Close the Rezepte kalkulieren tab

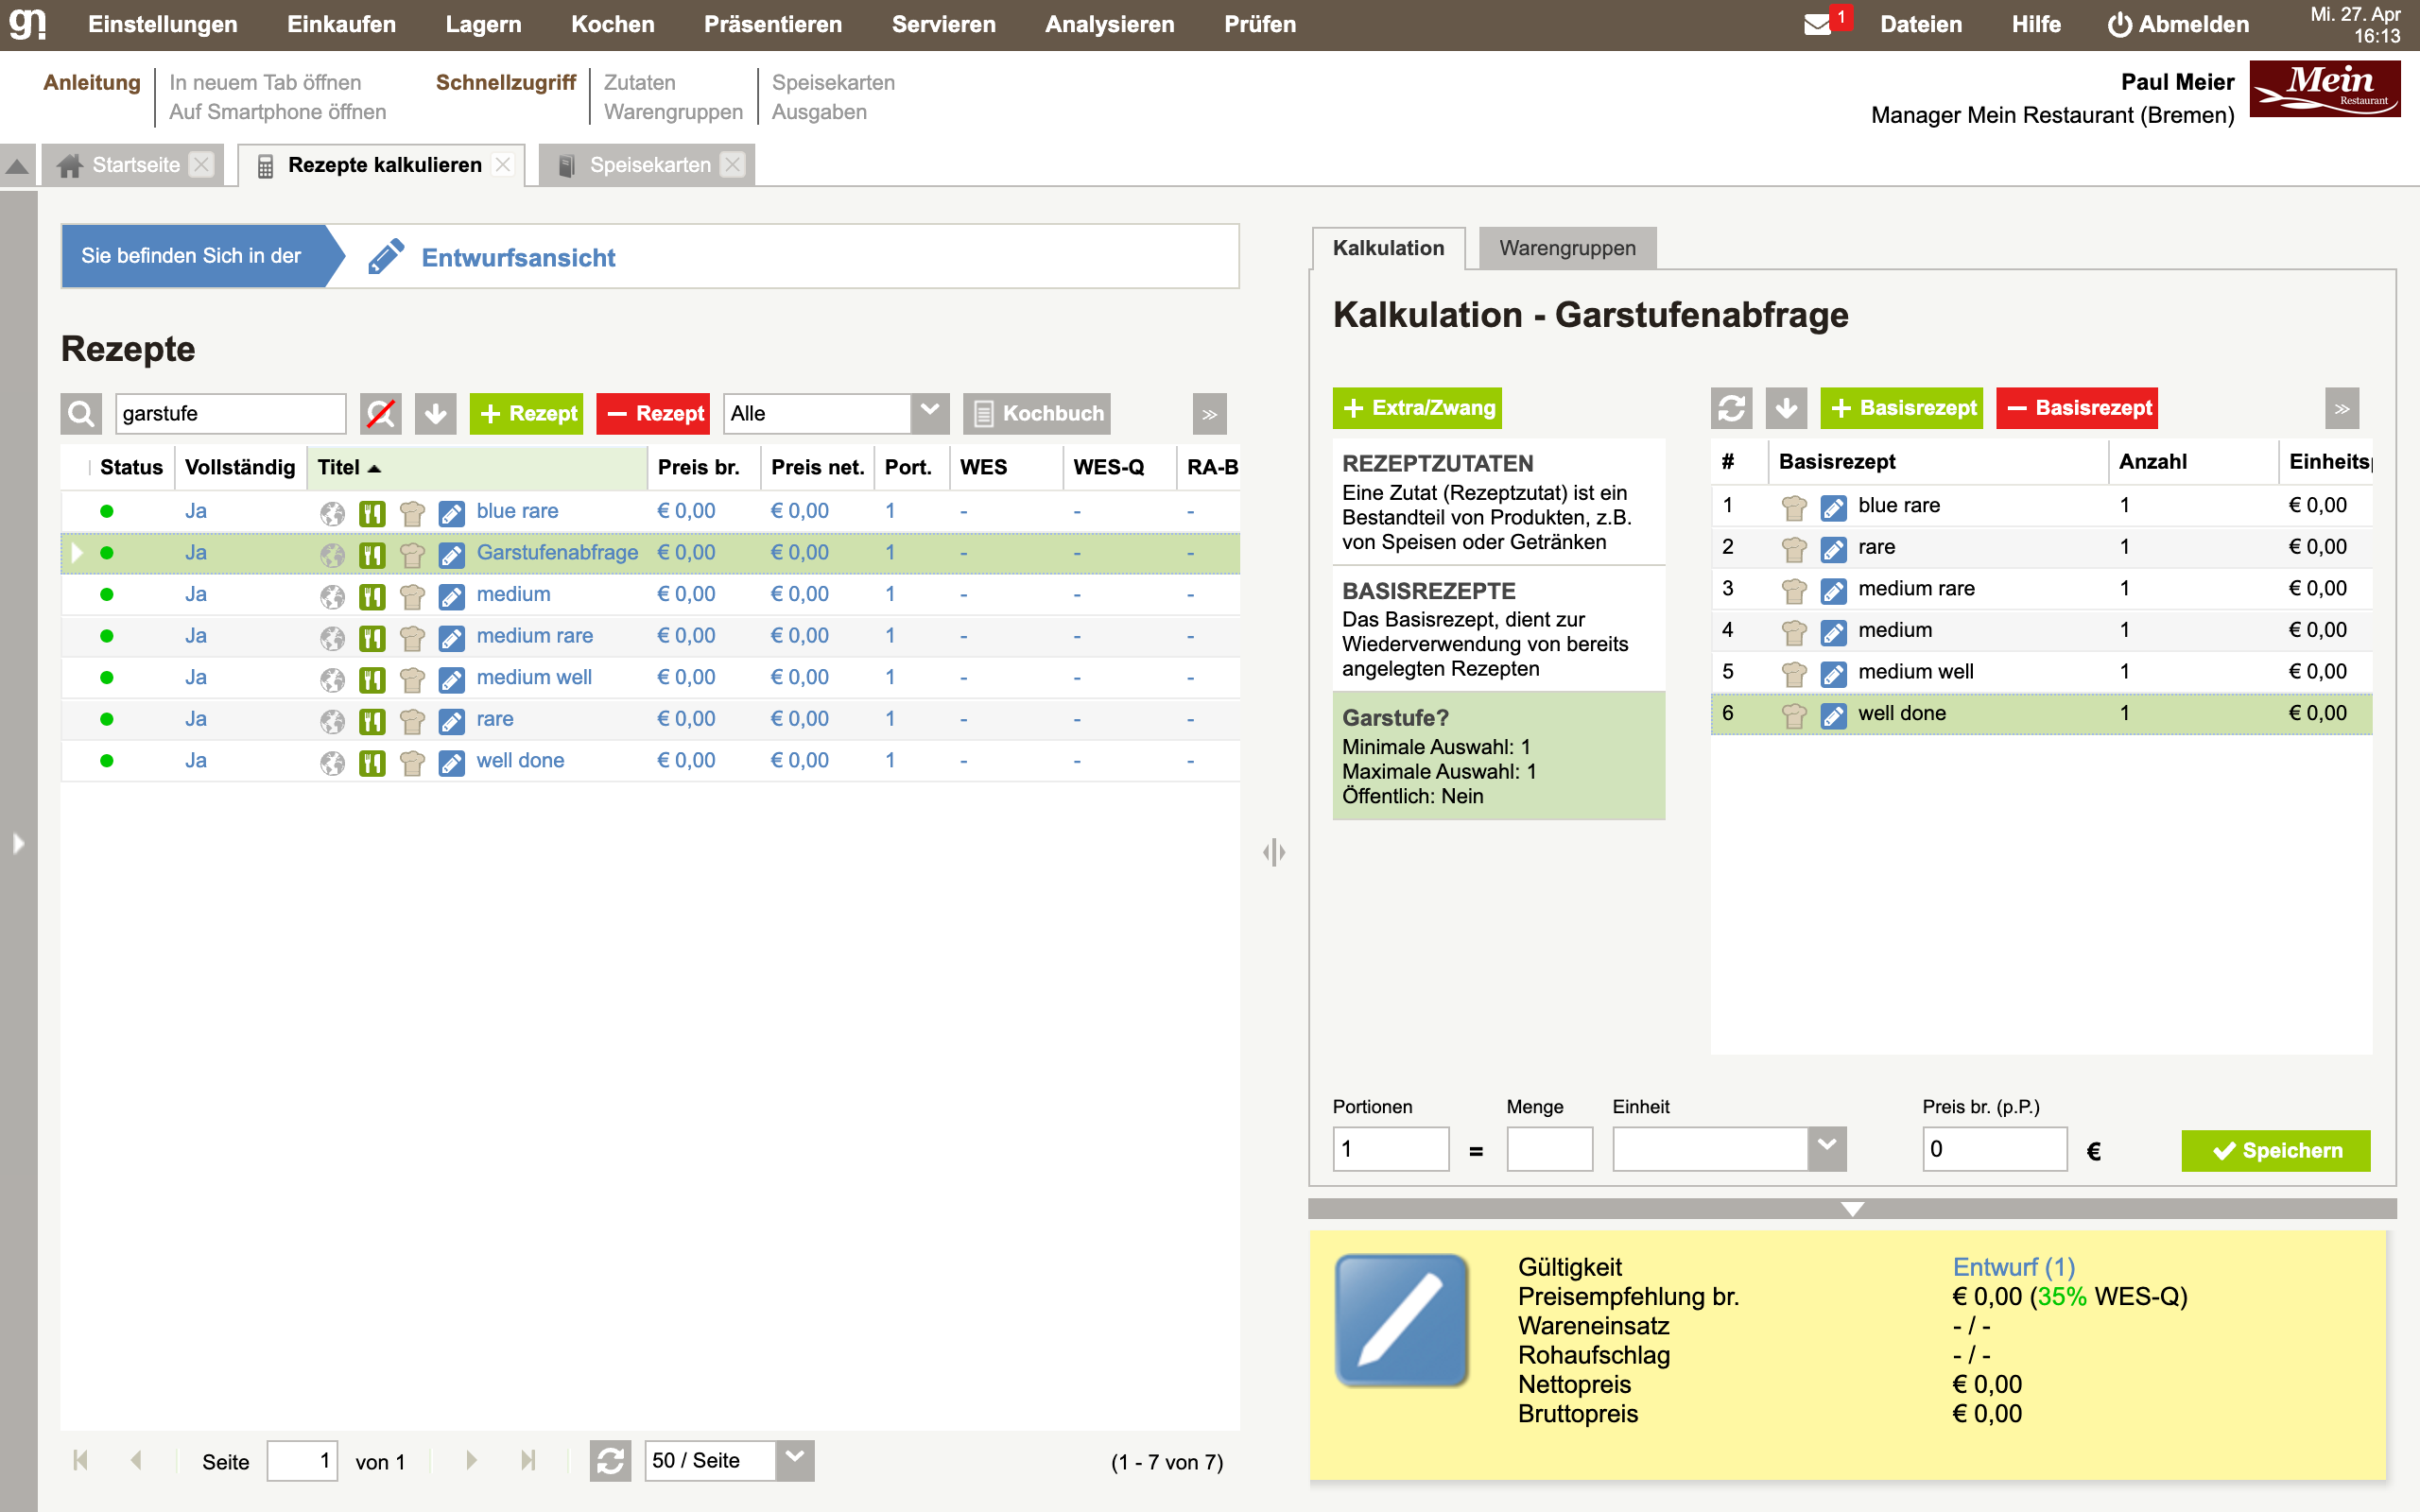pyautogui.click(x=503, y=165)
